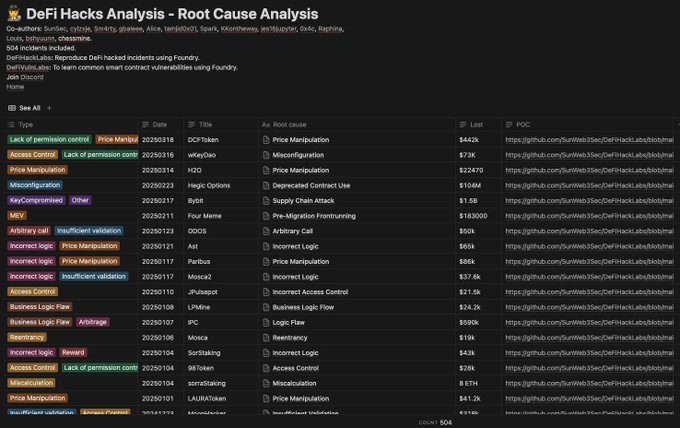Click page icon of Access Control root cause

pyautogui.click(x=266, y=368)
